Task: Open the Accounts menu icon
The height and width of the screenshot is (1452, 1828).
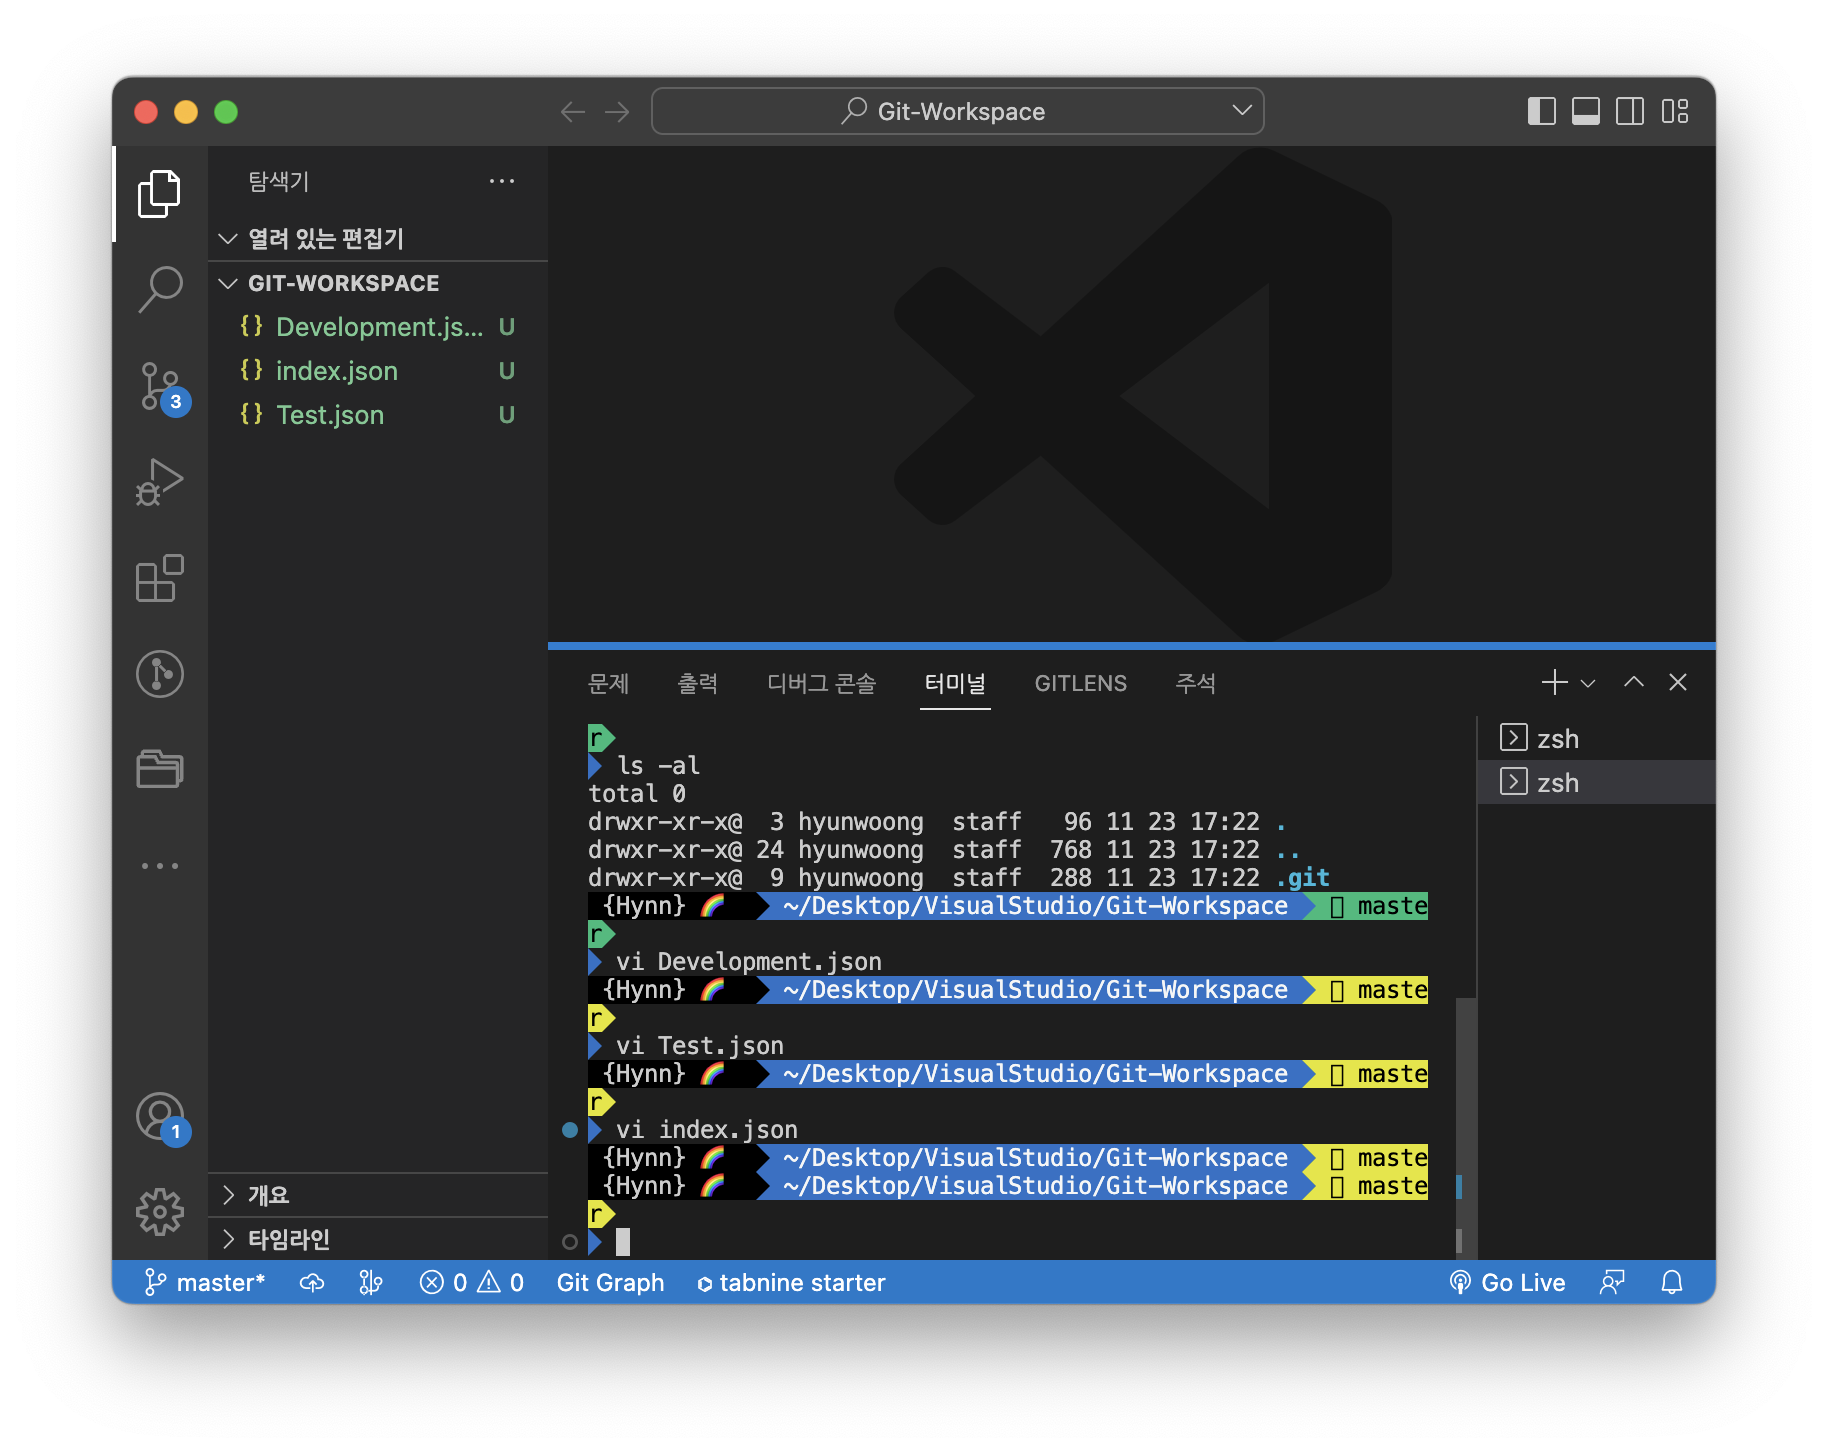Action: (159, 1117)
